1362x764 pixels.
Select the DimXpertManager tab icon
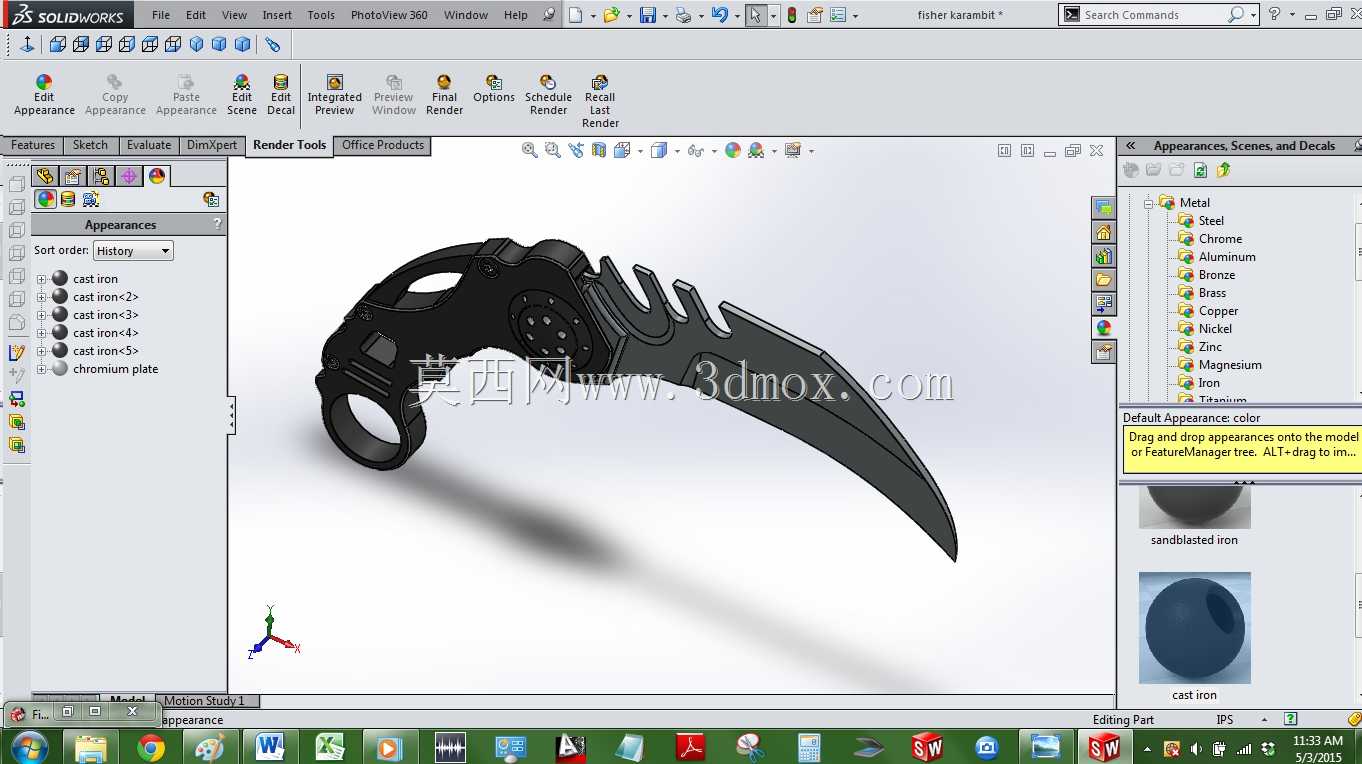tap(129, 176)
